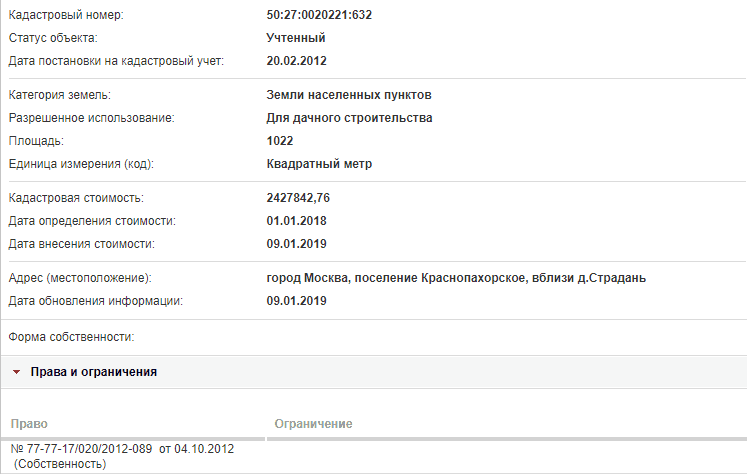Image resolution: width=747 pixels, height=474 pixels.
Task: Click the valuation date 01.01.2018
Action: pos(296,221)
